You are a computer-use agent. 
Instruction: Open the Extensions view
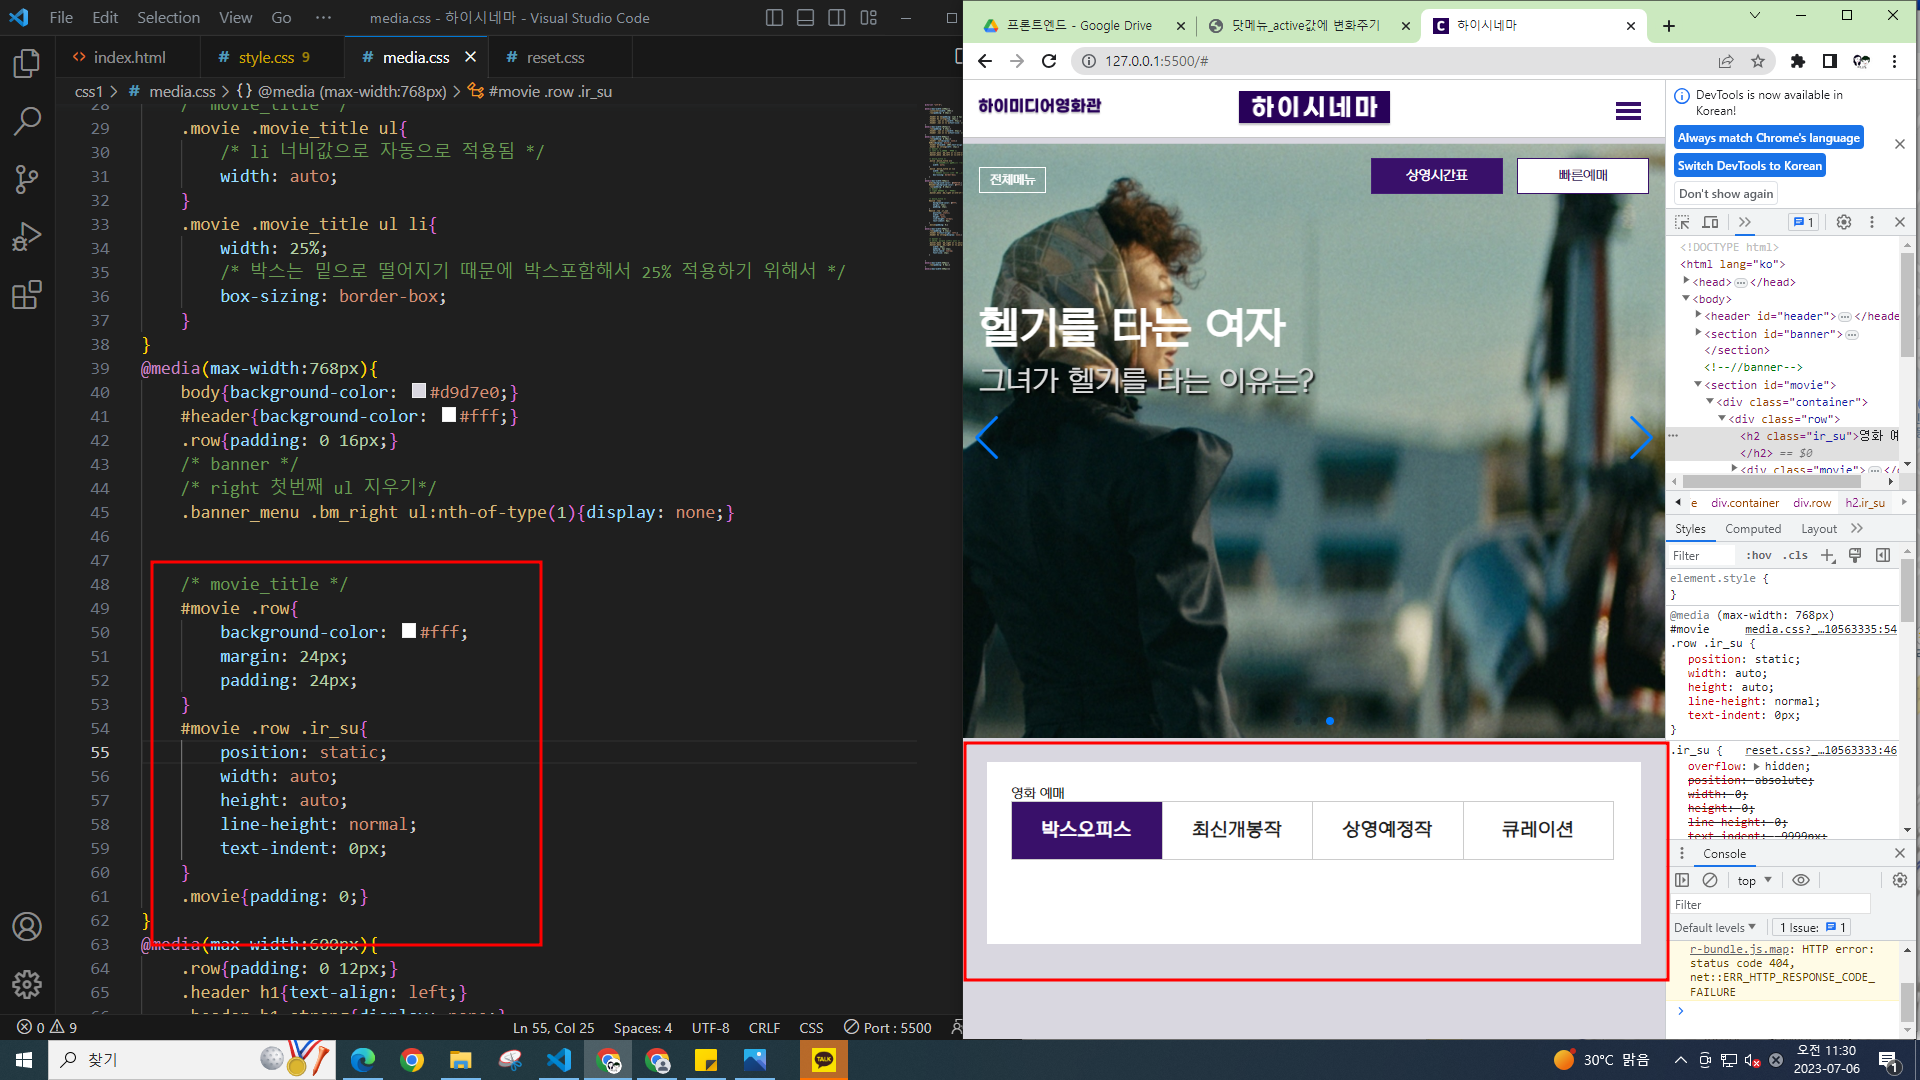(x=27, y=295)
